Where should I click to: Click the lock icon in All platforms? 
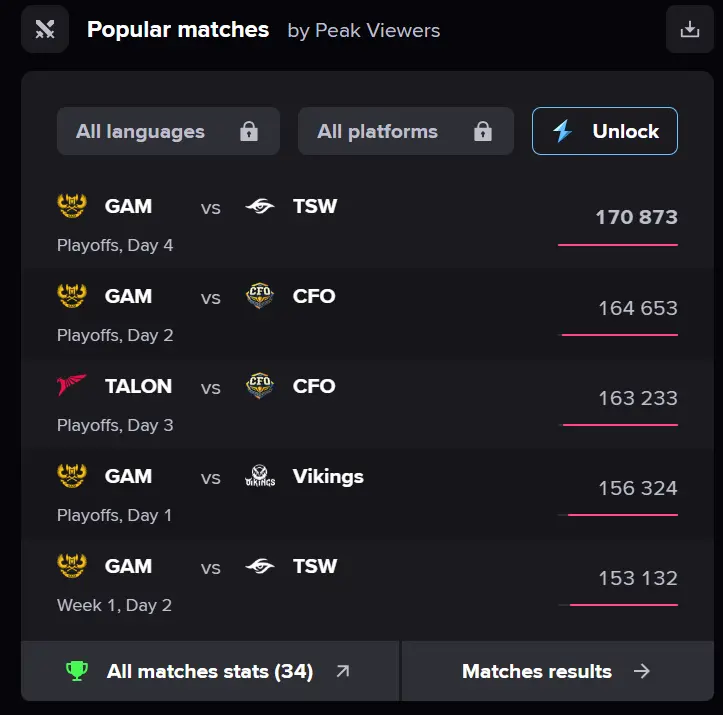(483, 131)
